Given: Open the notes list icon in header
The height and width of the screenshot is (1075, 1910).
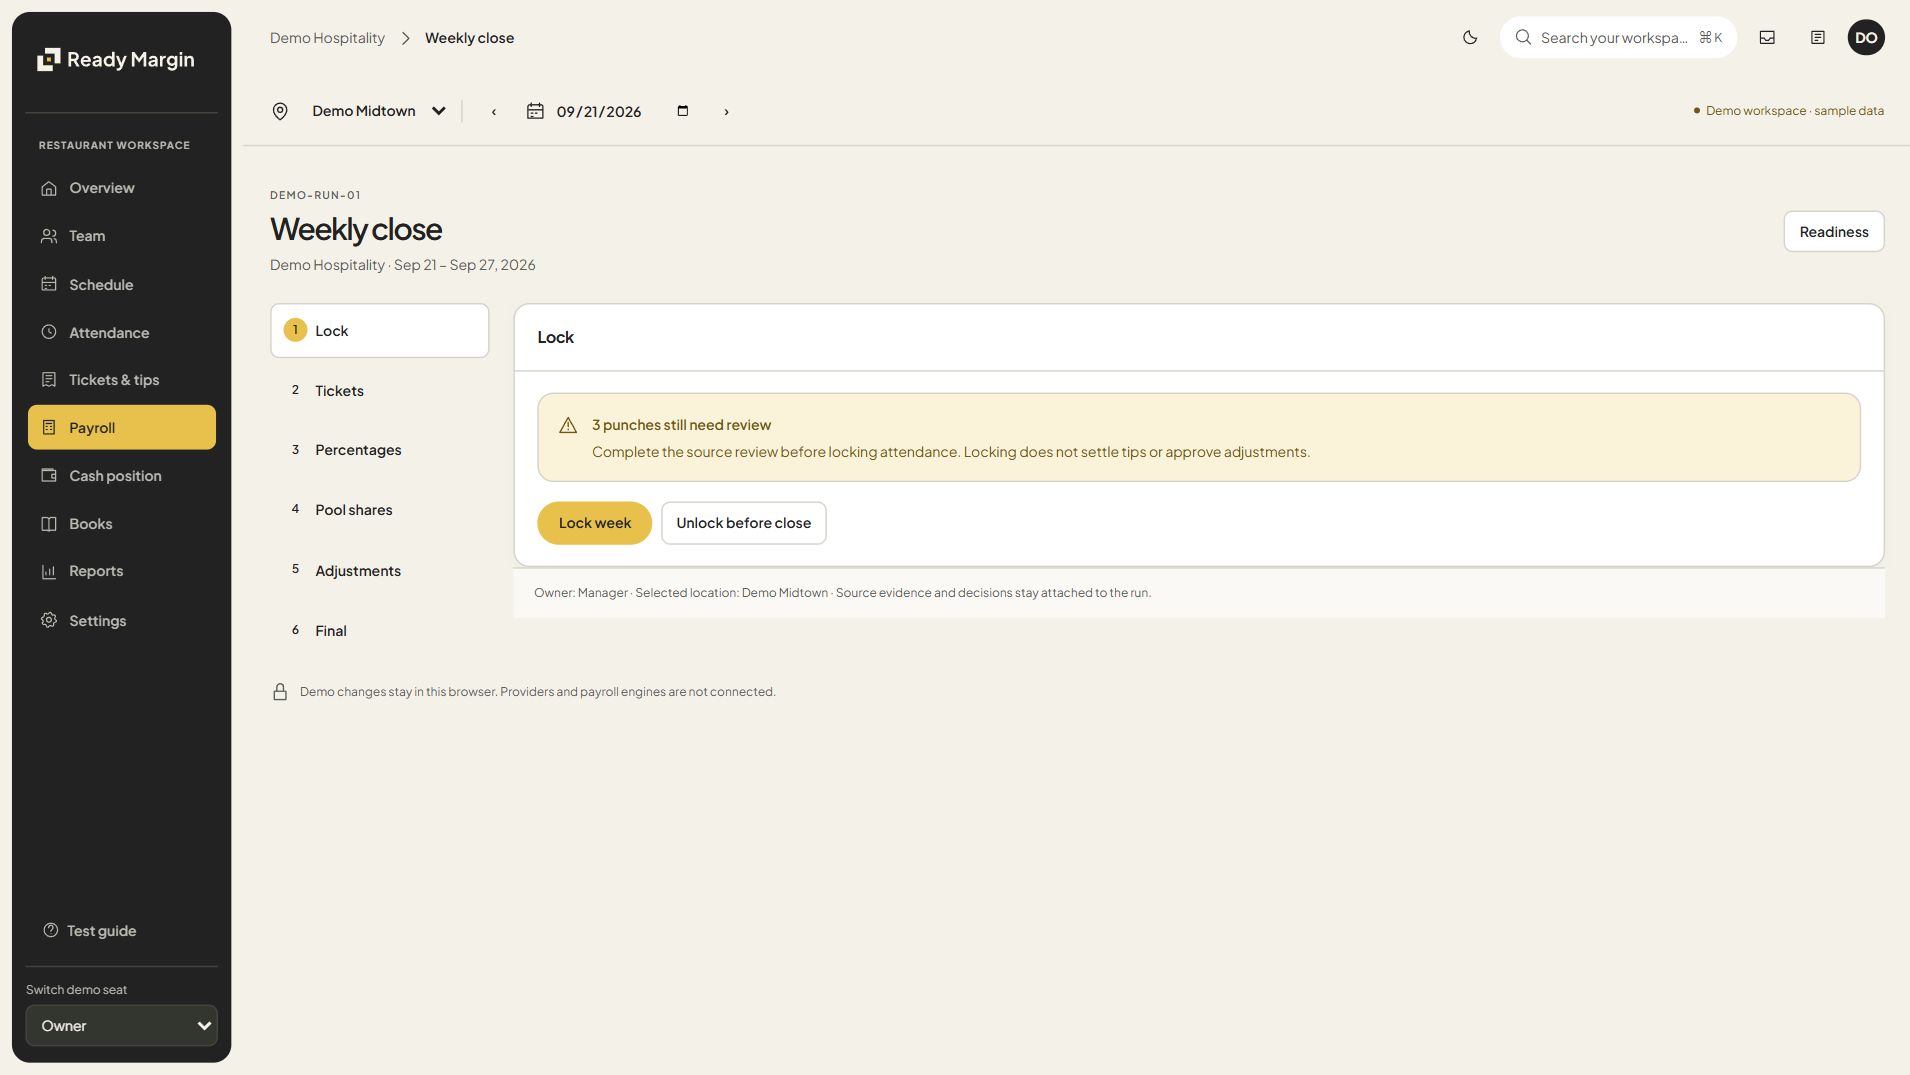Looking at the screenshot, I should tap(1818, 38).
